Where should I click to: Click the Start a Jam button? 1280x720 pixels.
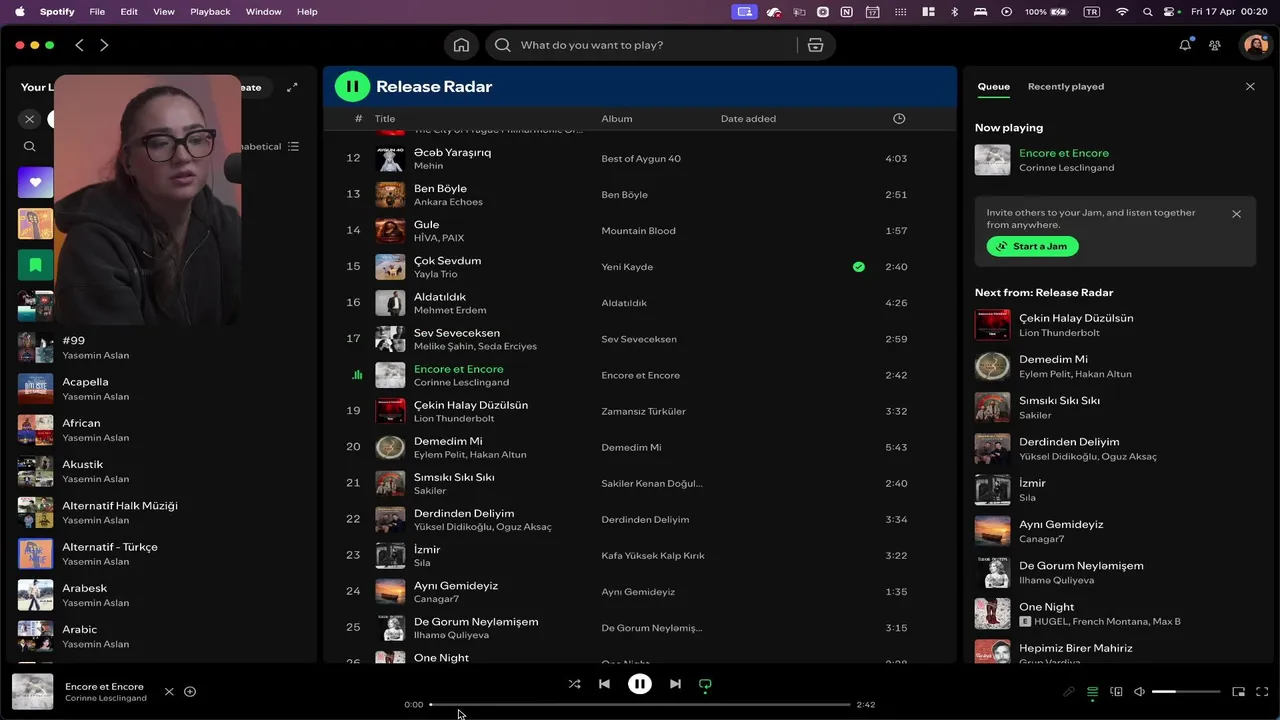(x=1032, y=246)
